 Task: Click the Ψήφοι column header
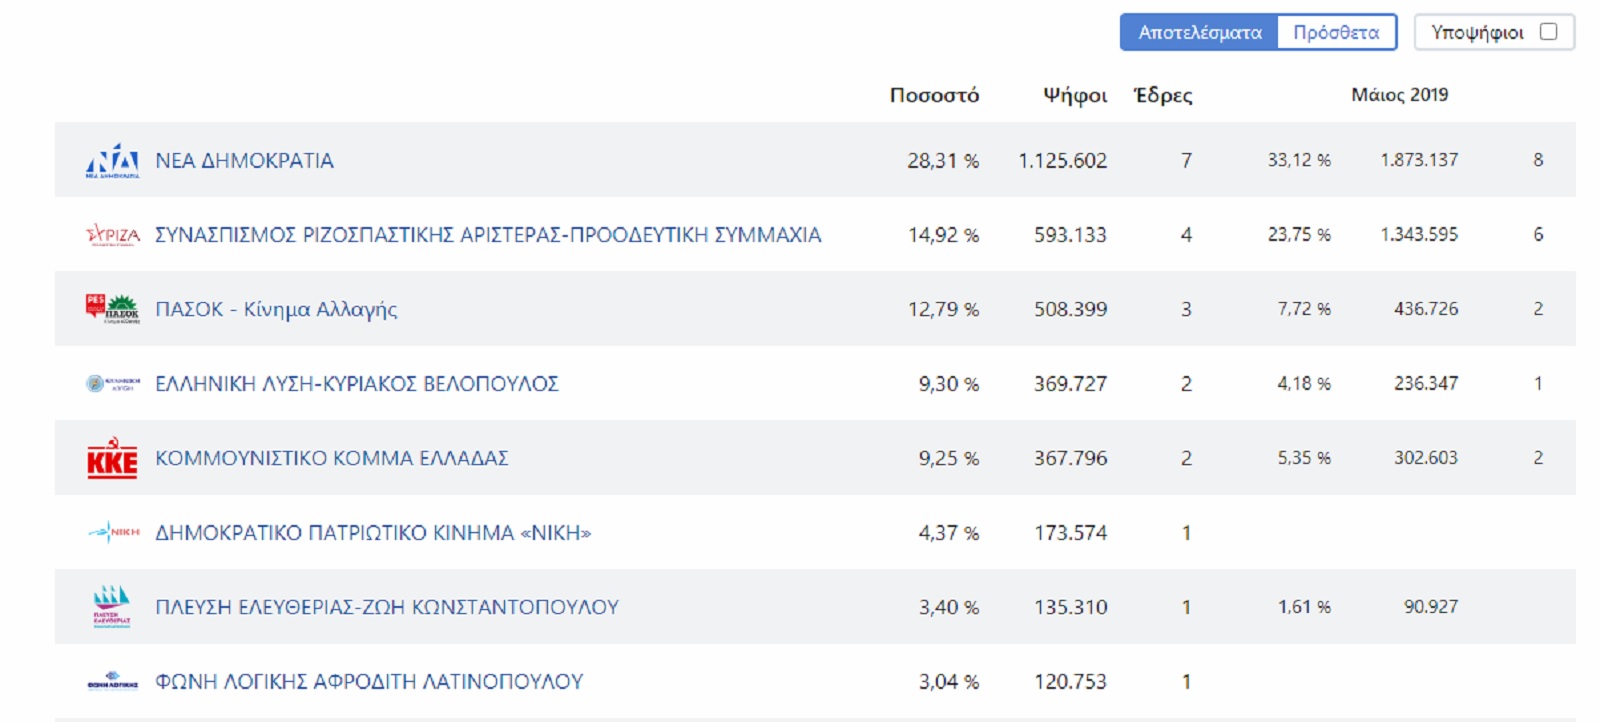click(1075, 95)
